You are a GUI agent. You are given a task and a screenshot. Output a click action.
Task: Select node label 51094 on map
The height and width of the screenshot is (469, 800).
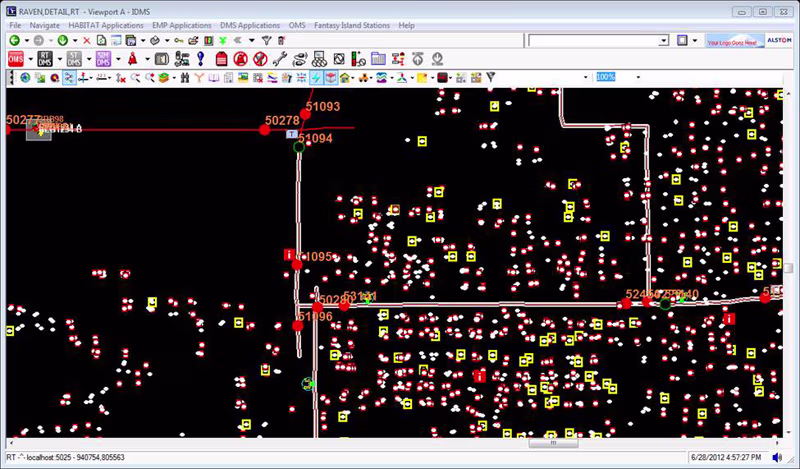[x=315, y=138]
